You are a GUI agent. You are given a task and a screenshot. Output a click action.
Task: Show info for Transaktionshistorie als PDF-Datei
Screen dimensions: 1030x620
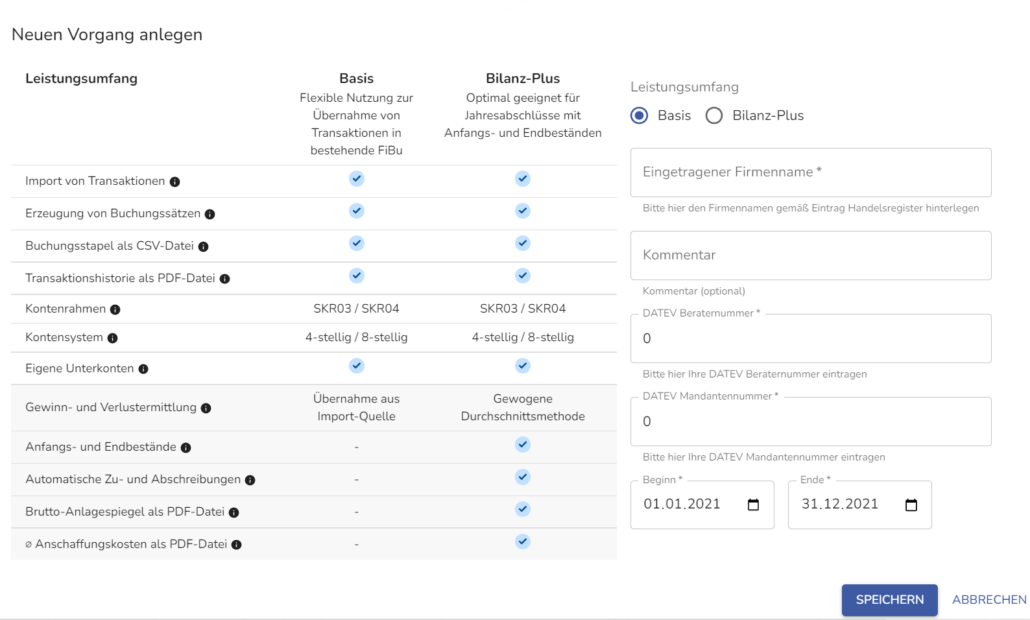point(225,279)
